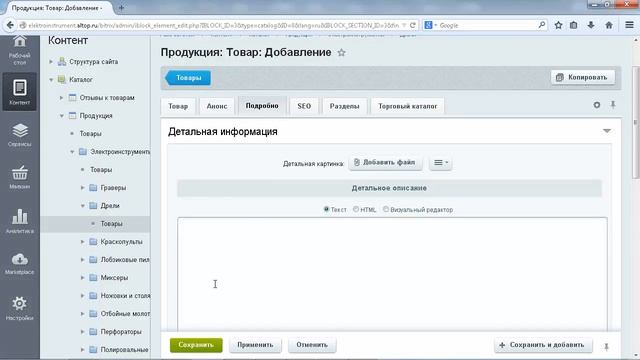Viewport: 640px width, 360px height.
Task: Open browser bookmarks list icon
Action: click(573, 25)
